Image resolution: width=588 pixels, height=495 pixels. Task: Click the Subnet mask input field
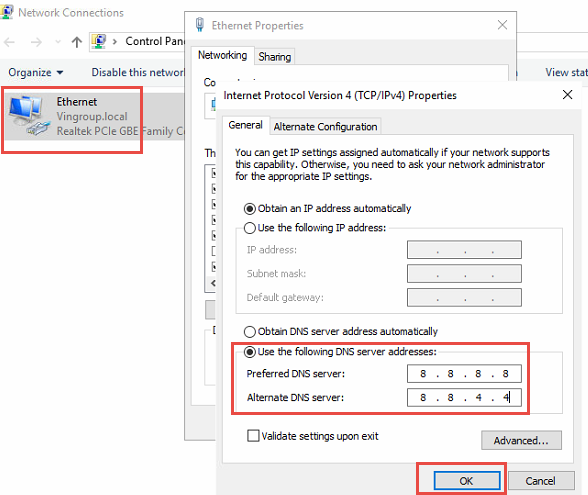[x=464, y=273]
